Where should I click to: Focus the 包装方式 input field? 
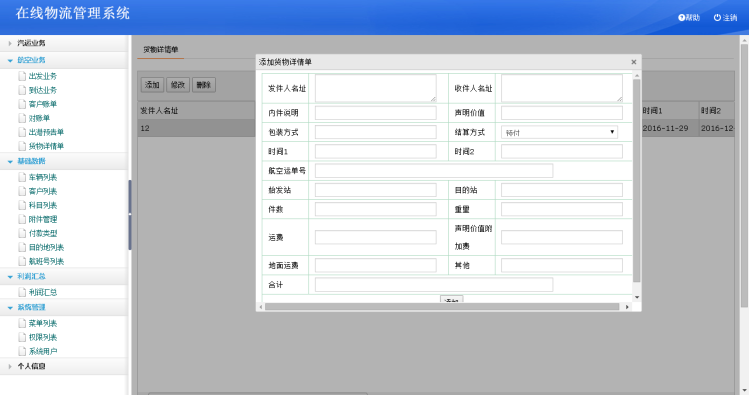click(x=375, y=132)
